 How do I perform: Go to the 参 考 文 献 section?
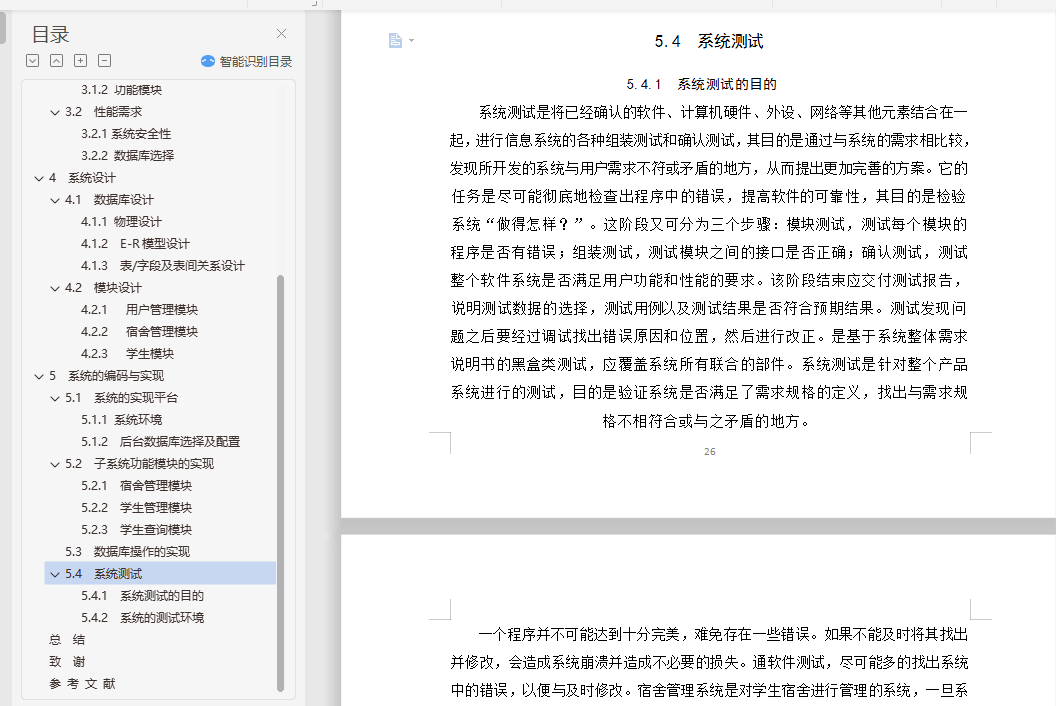tap(82, 683)
